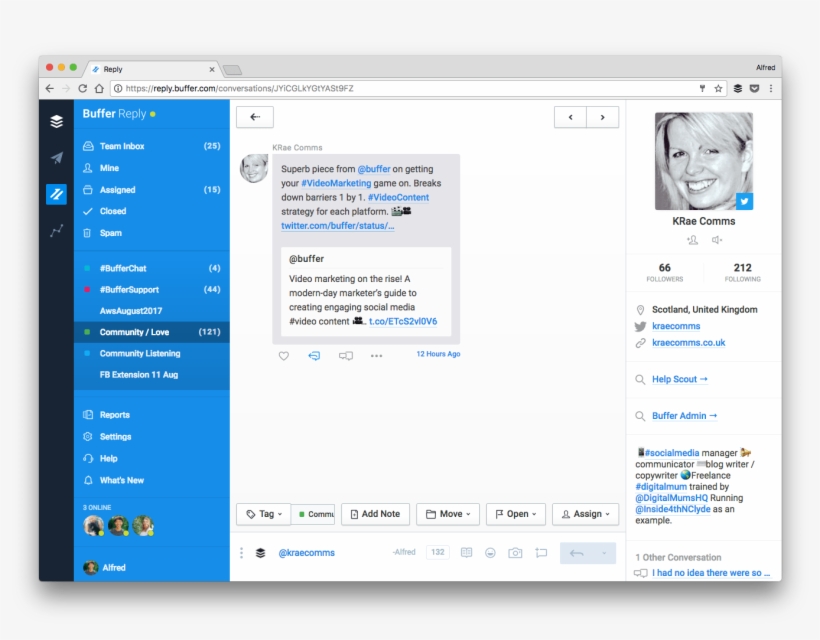This screenshot has height=640, width=820.
Task: Open the emoji picker in the reply composer
Action: (489, 552)
